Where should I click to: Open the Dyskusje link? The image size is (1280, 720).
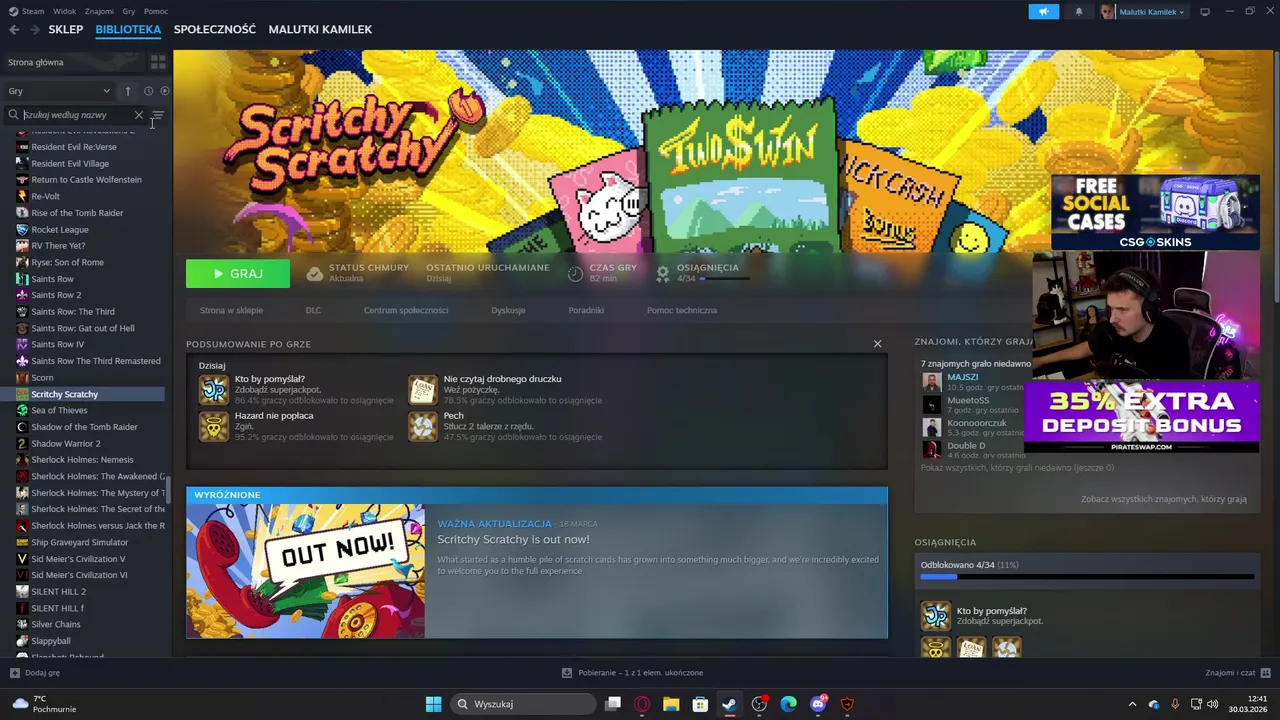[x=508, y=310]
